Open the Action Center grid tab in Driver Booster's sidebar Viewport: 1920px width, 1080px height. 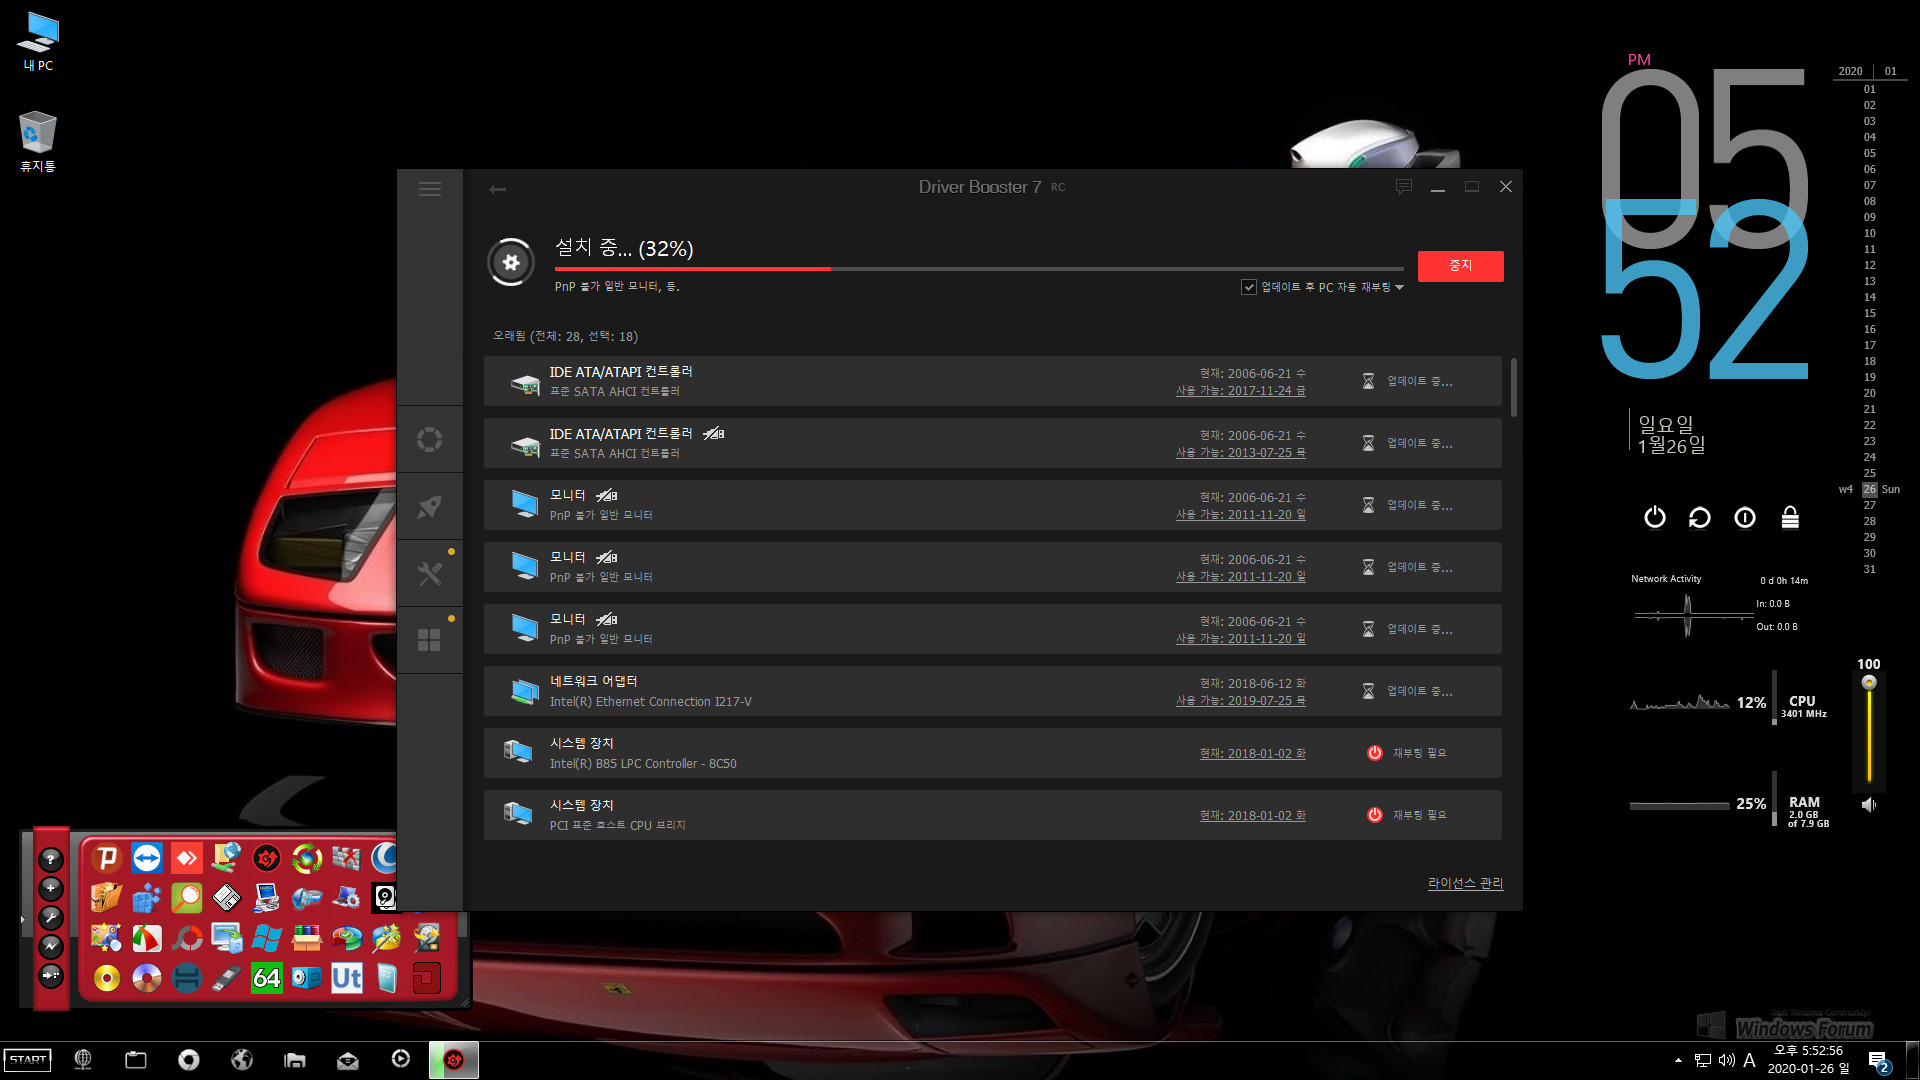(x=430, y=641)
